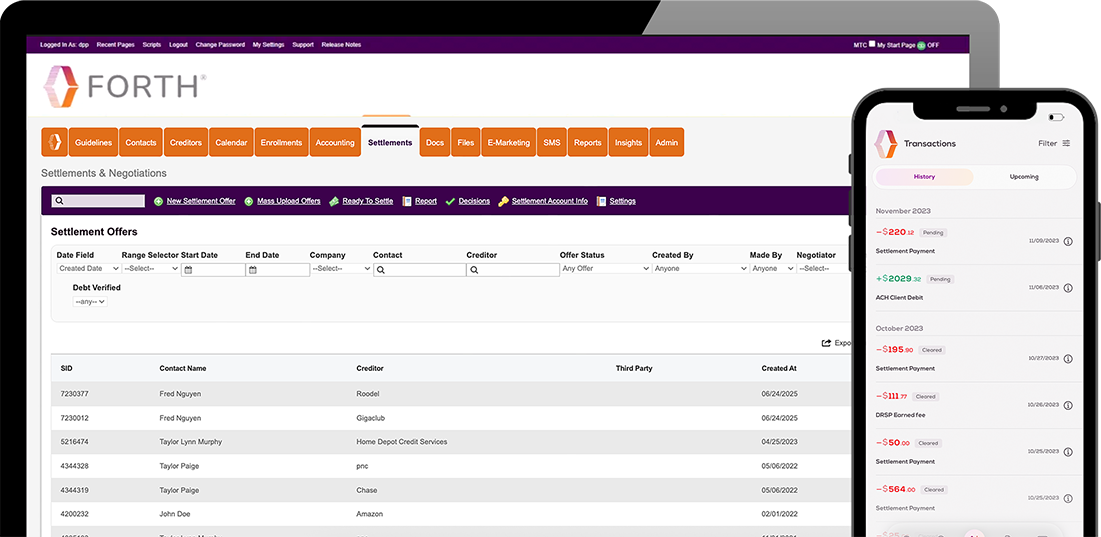Open the Range Selector dropdown
This screenshot has width=1101, height=537.
point(151,269)
